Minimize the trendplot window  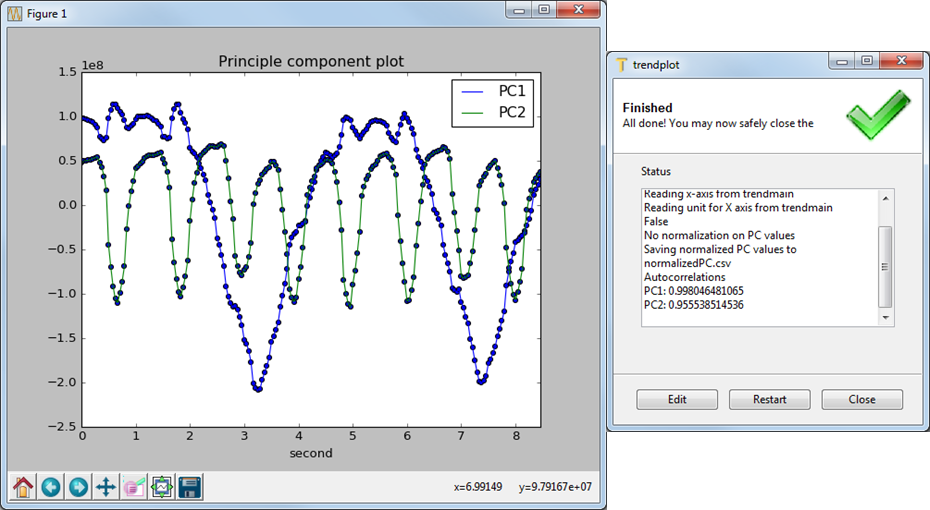click(x=842, y=62)
